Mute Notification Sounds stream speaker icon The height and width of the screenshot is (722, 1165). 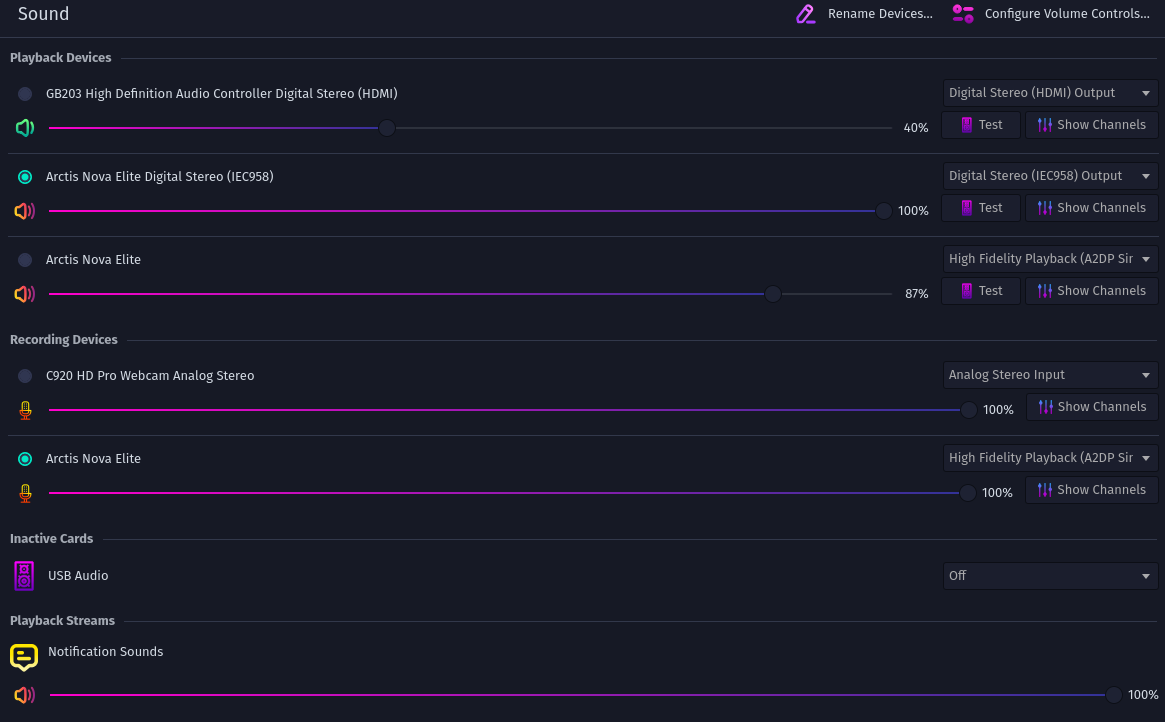click(x=25, y=695)
